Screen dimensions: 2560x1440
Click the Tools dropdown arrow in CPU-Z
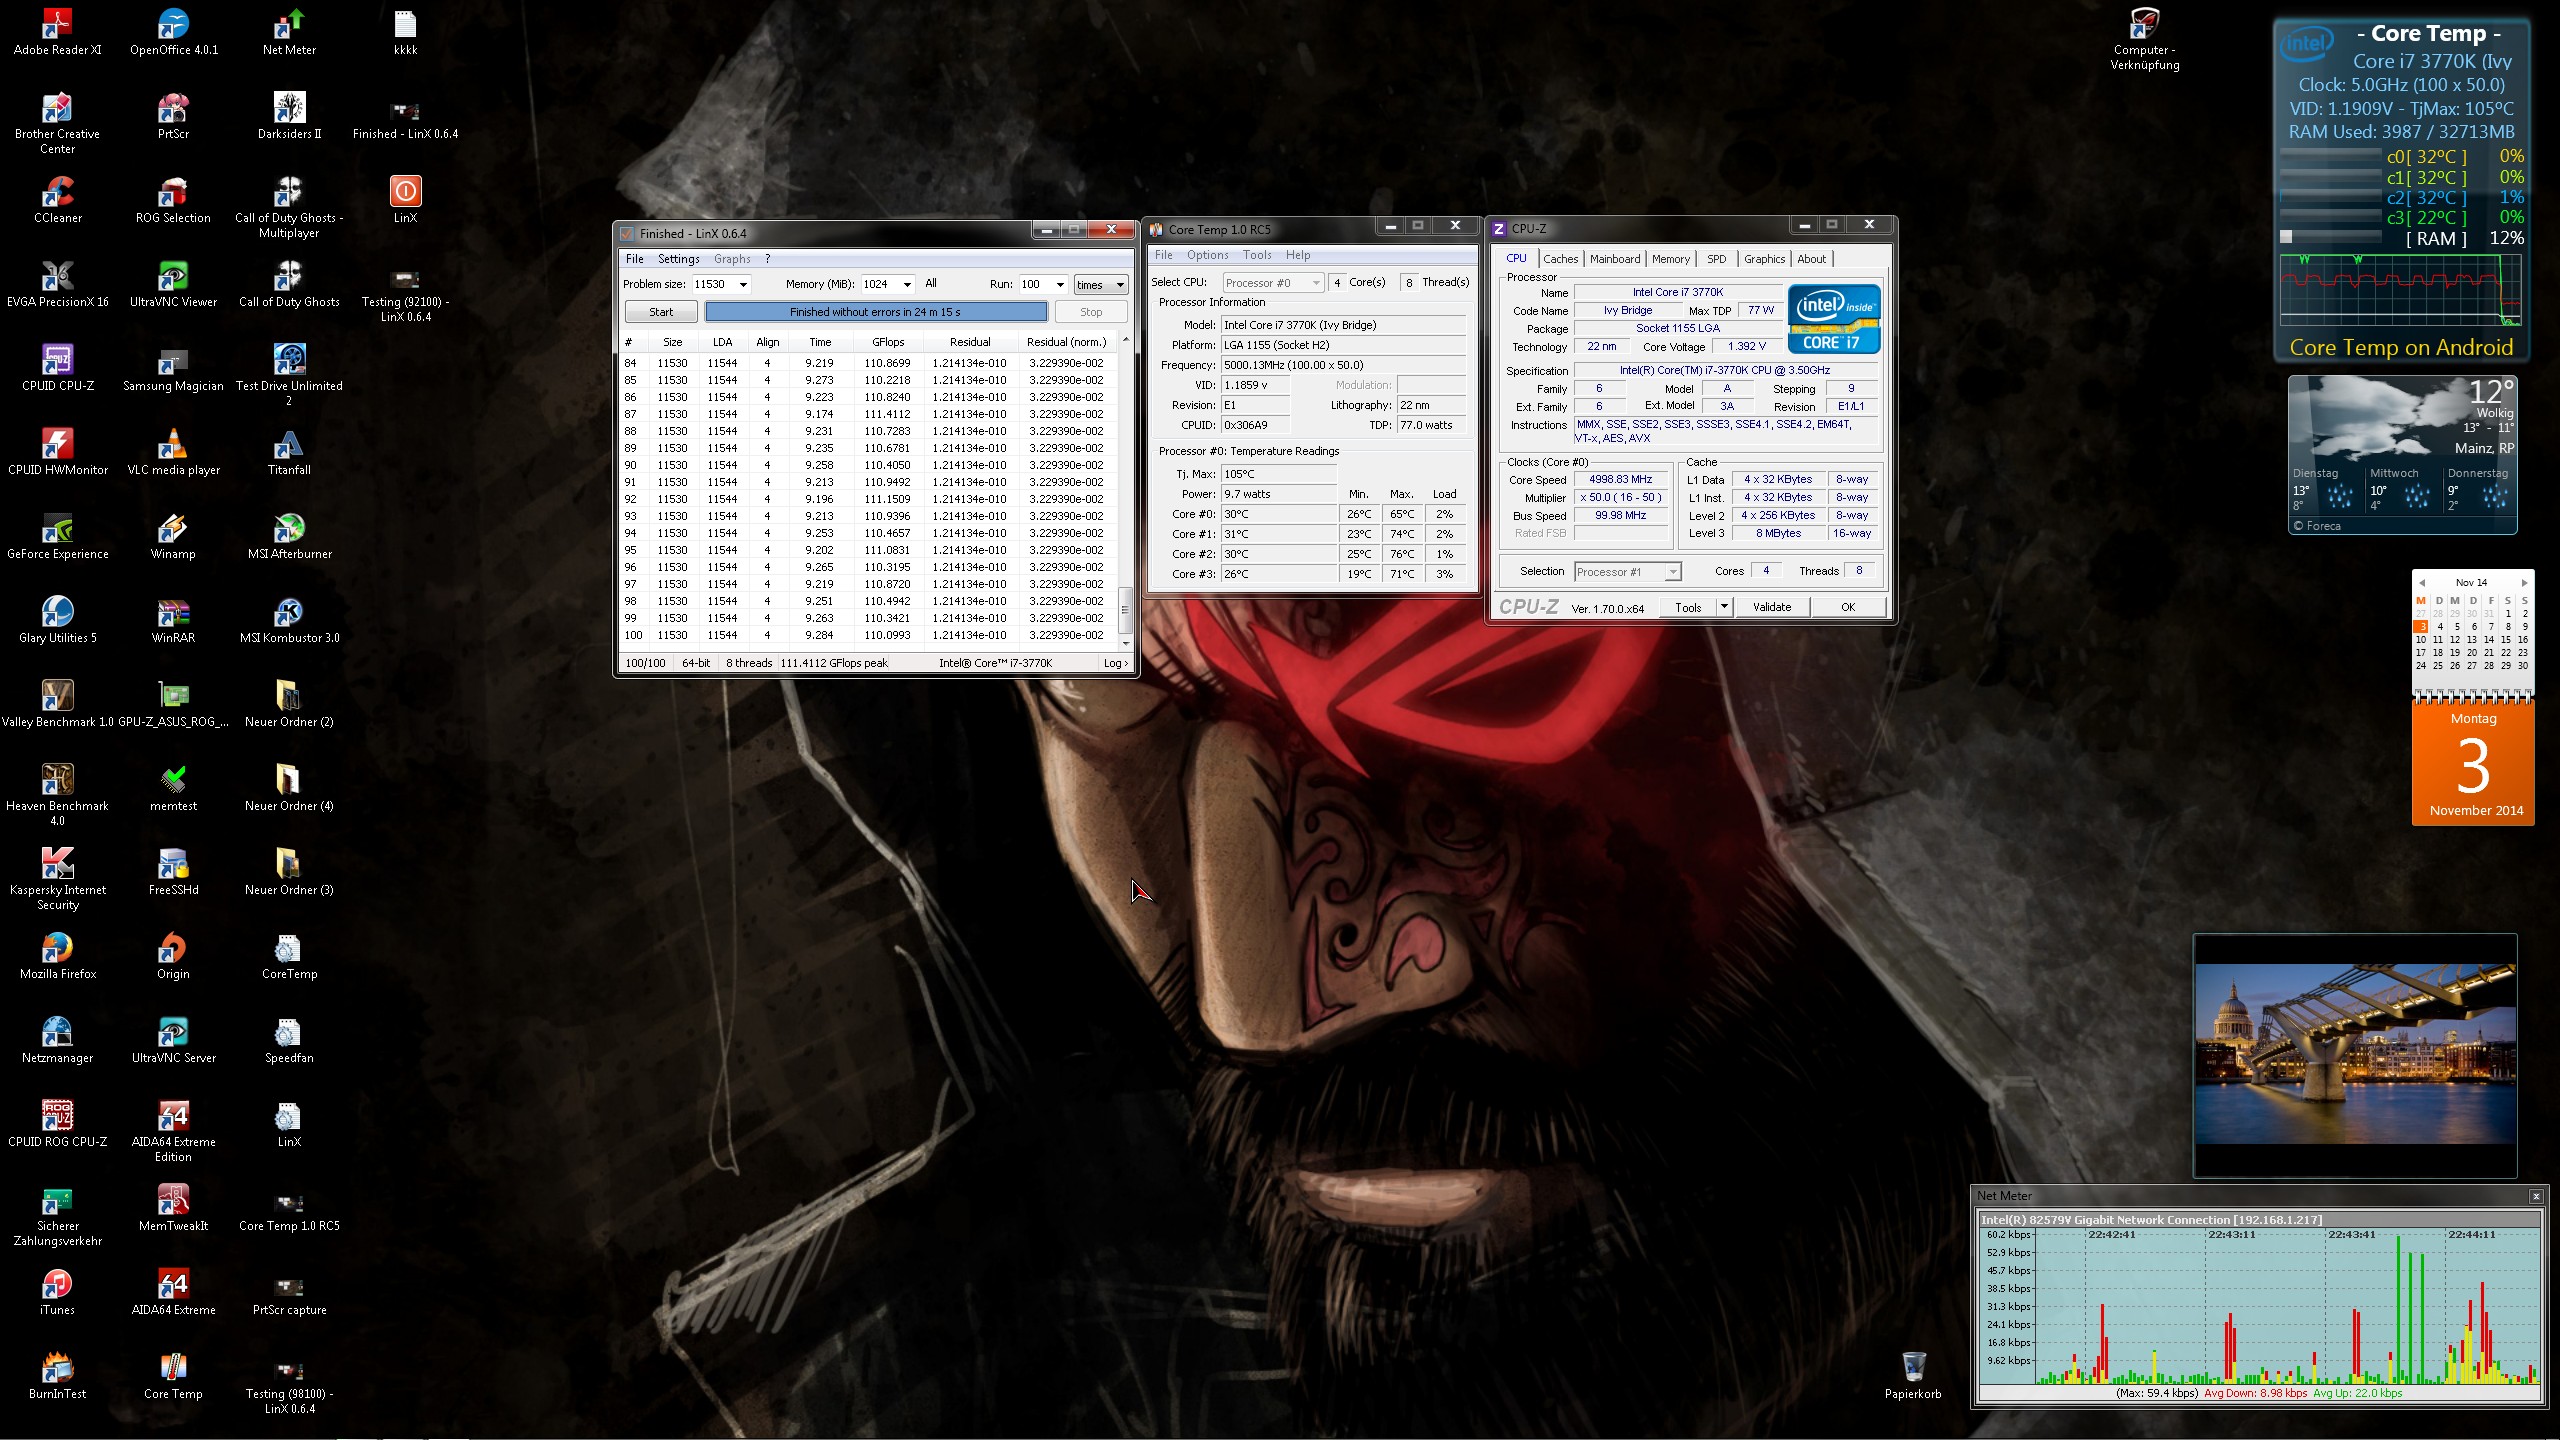[x=1724, y=607]
